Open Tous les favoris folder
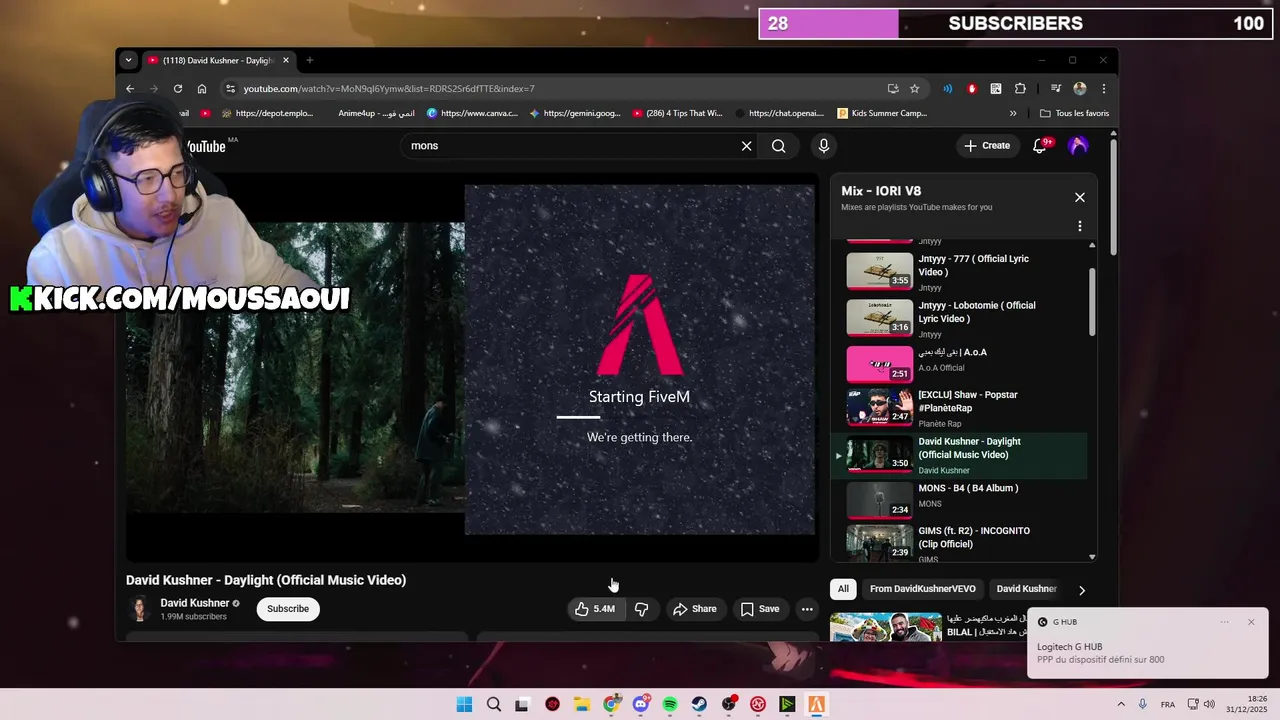The width and height of the screenshot is (1280, 720). (1074, 113)
